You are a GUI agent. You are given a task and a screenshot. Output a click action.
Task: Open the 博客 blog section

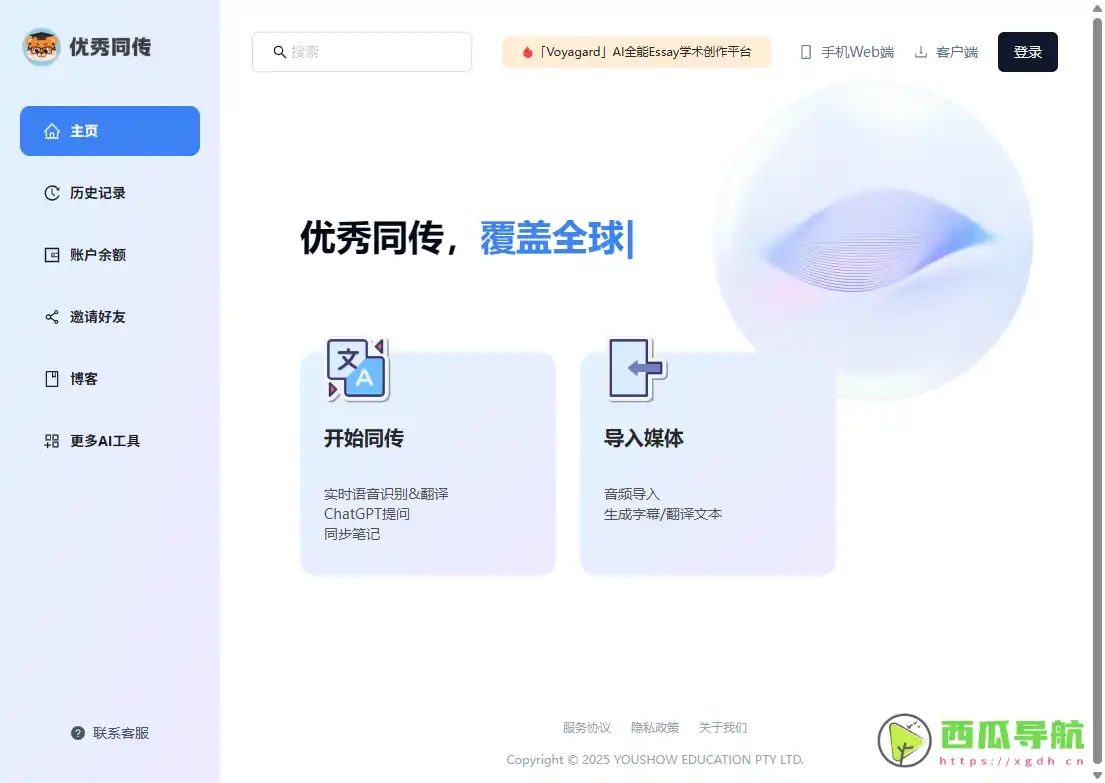[82, 379]
